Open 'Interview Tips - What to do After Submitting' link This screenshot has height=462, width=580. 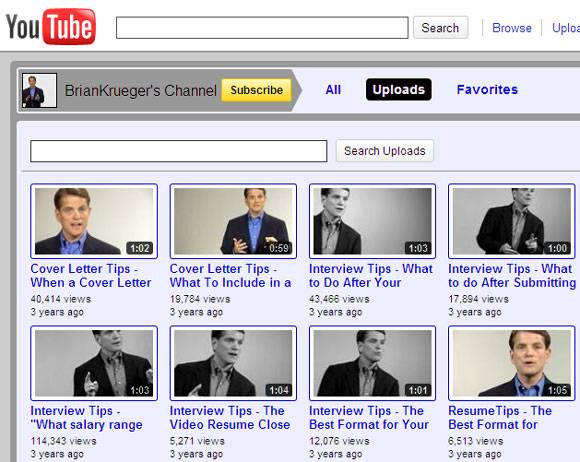(512, 276)
